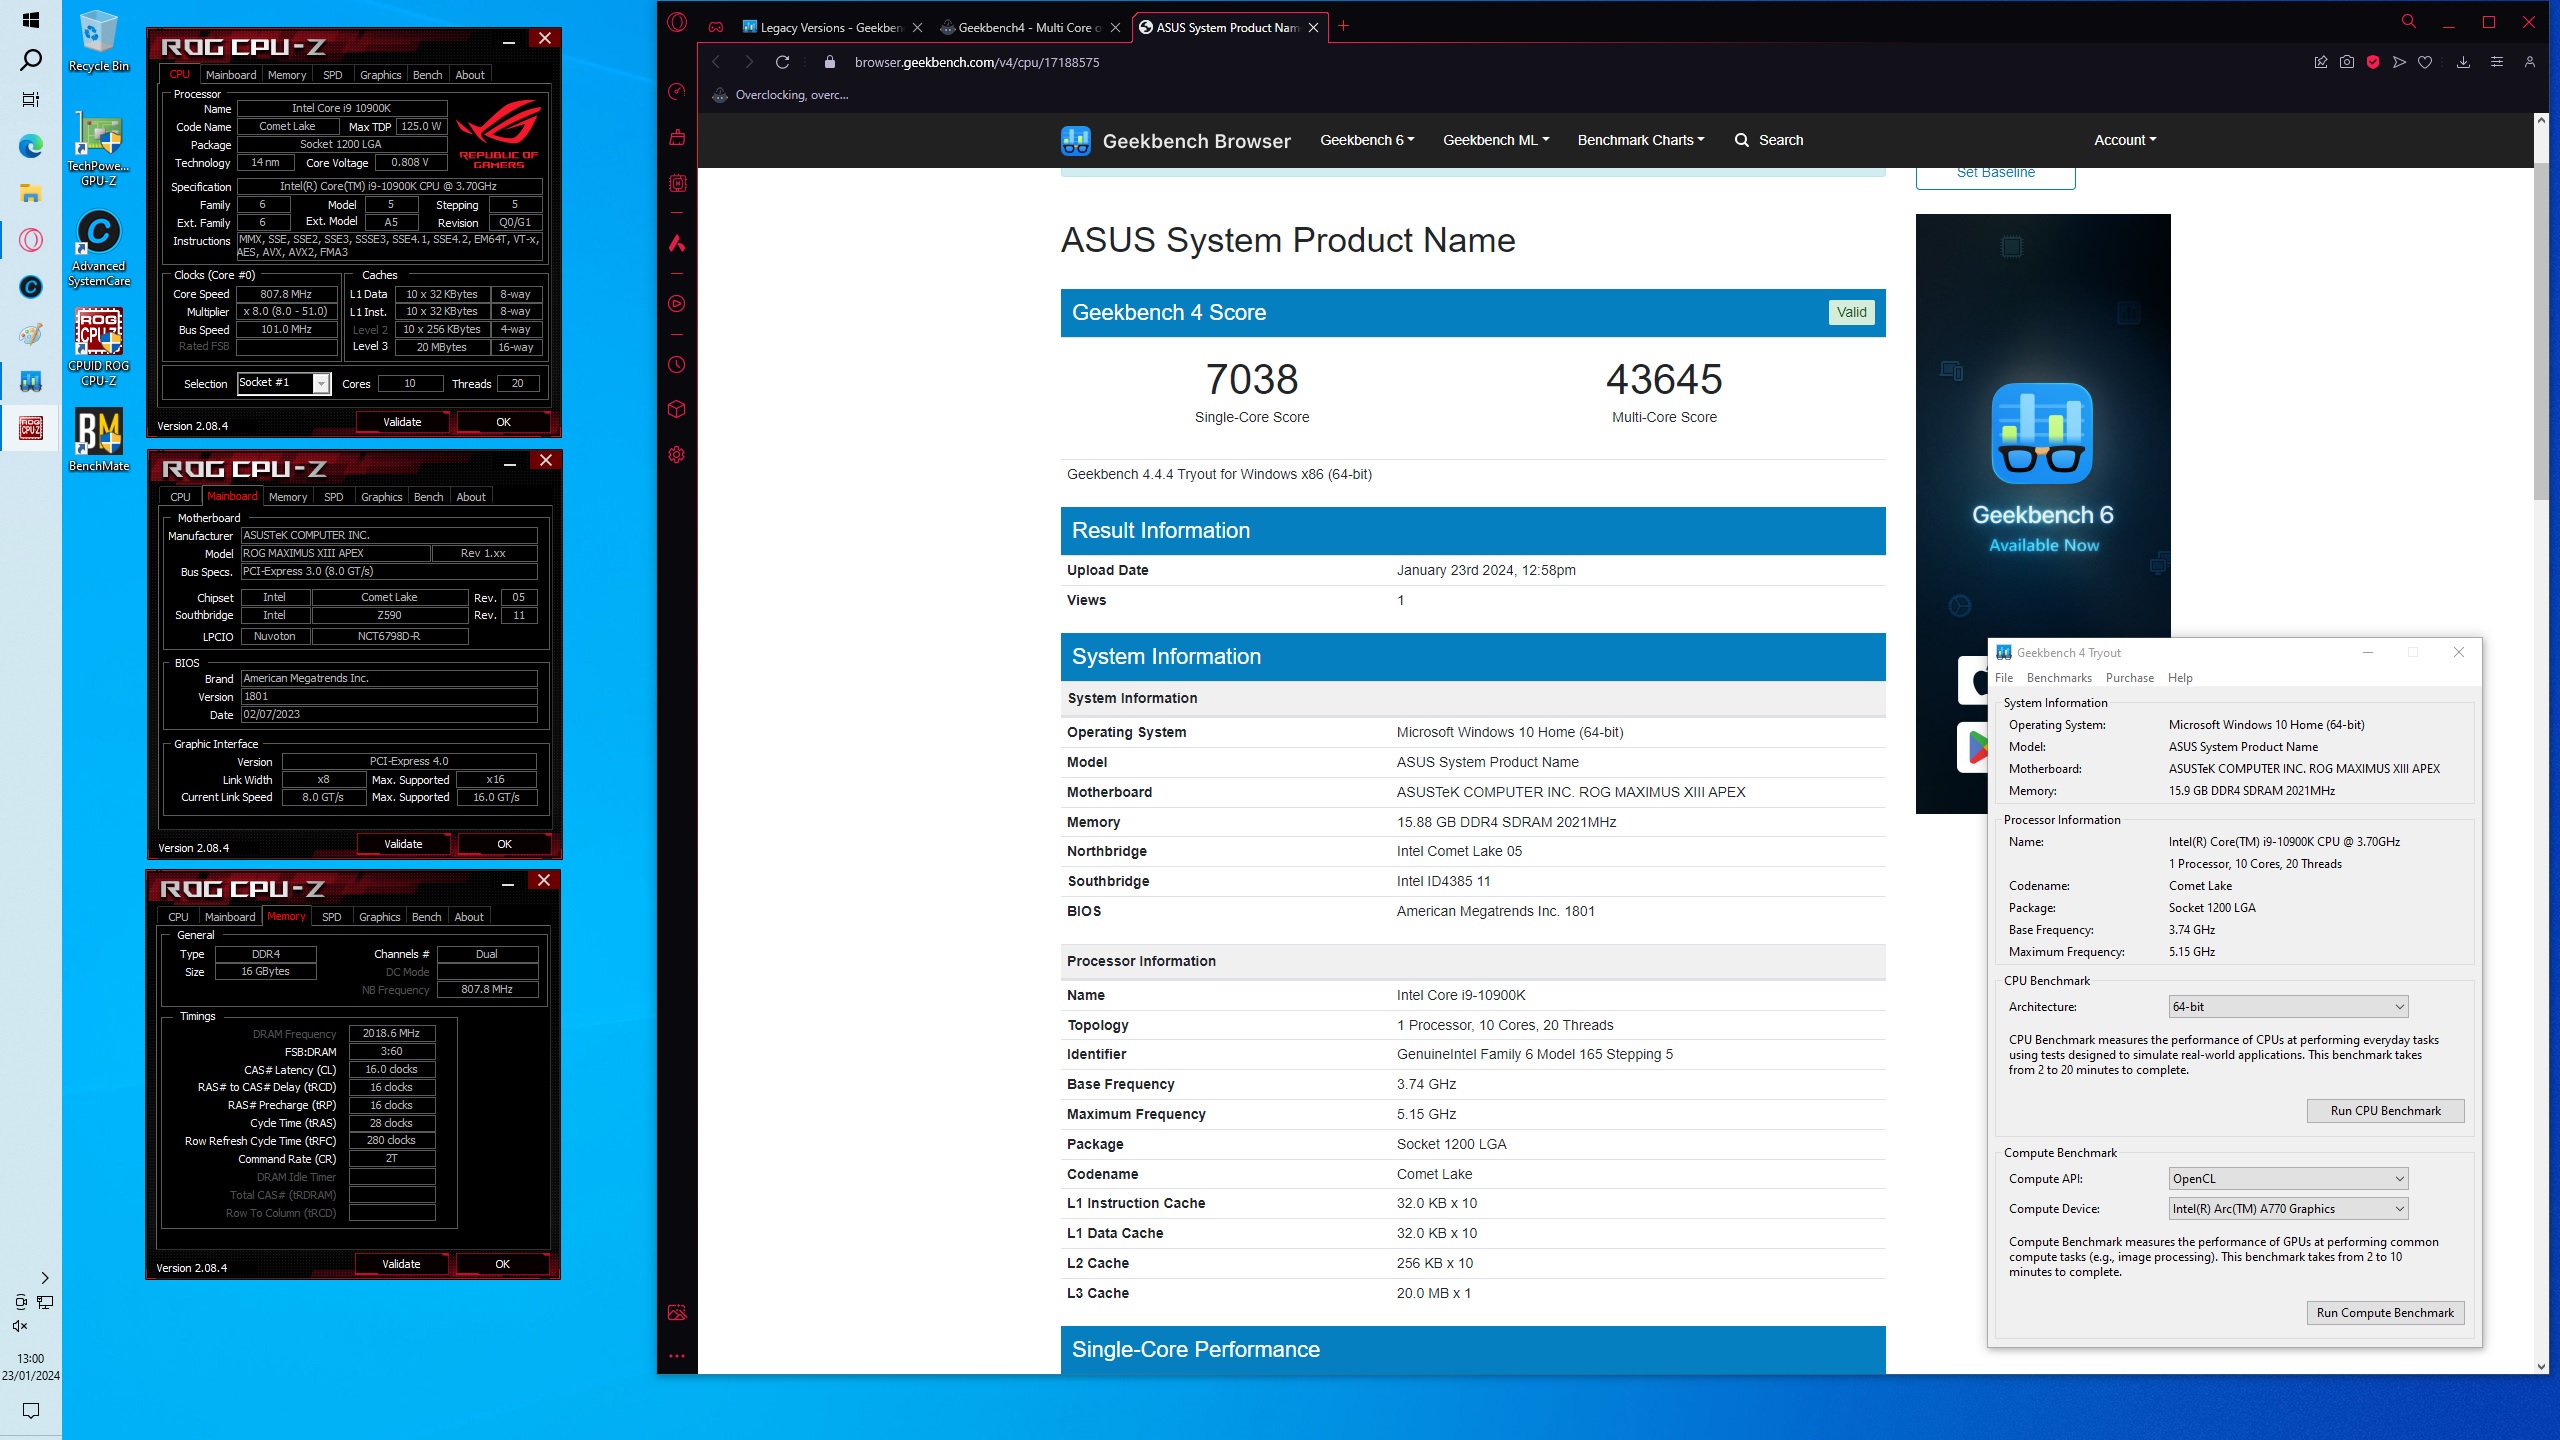2560x1440 pixels.
Task: Click the three-dots sidebar setup icon
Action: [x=677, y=1356]
